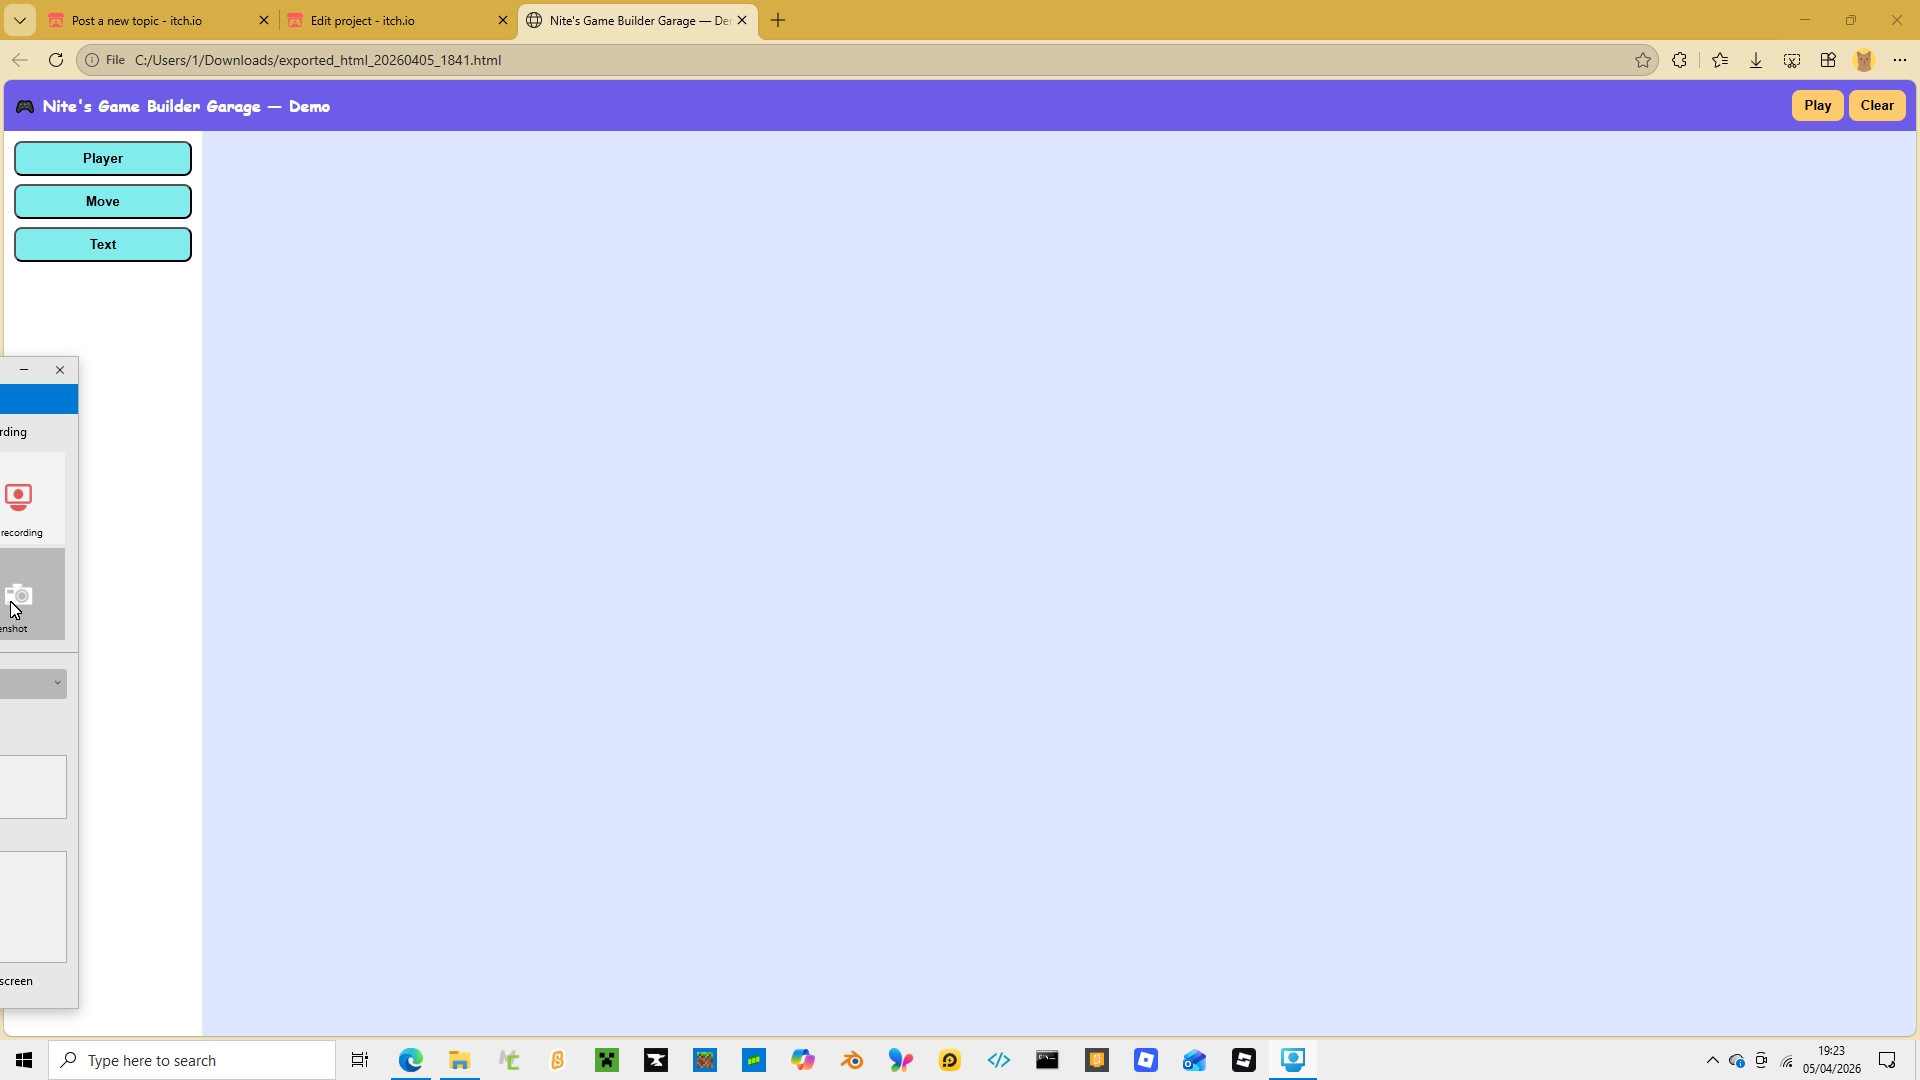Add a Text block from the sidebar
1920x1080 pixels.
[x=103, y=244]
